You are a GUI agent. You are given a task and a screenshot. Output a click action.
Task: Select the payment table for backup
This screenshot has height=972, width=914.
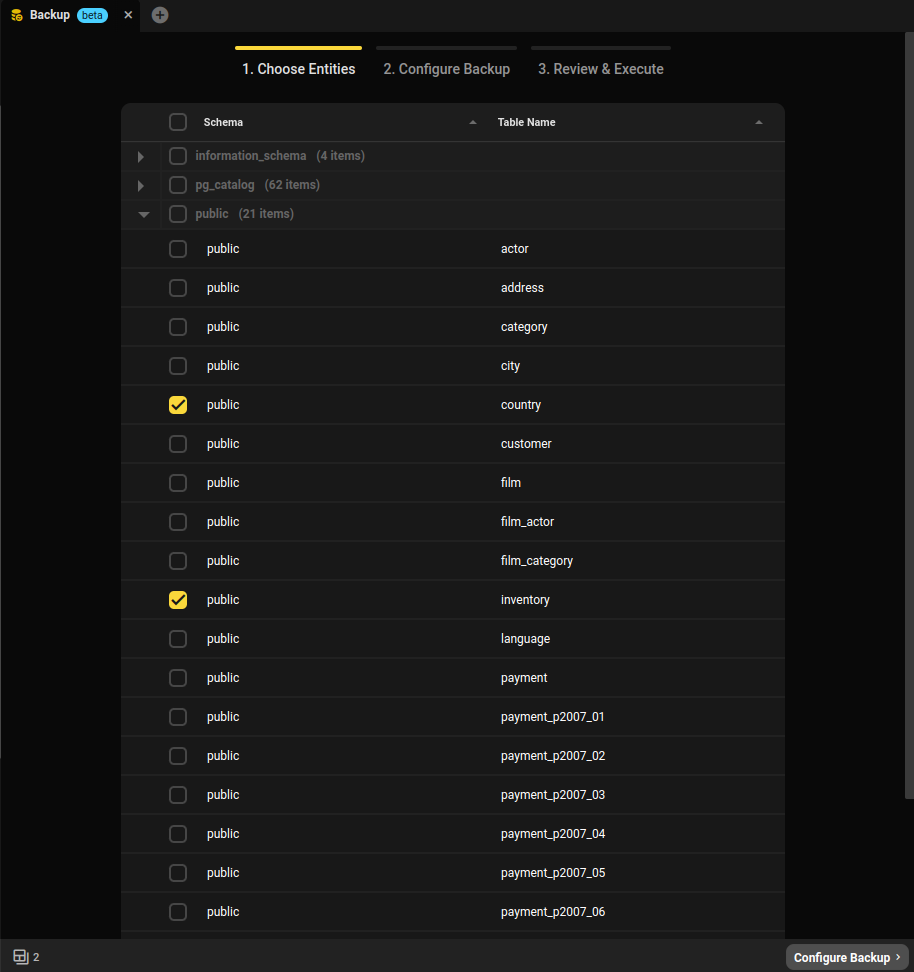pos(177,677)
